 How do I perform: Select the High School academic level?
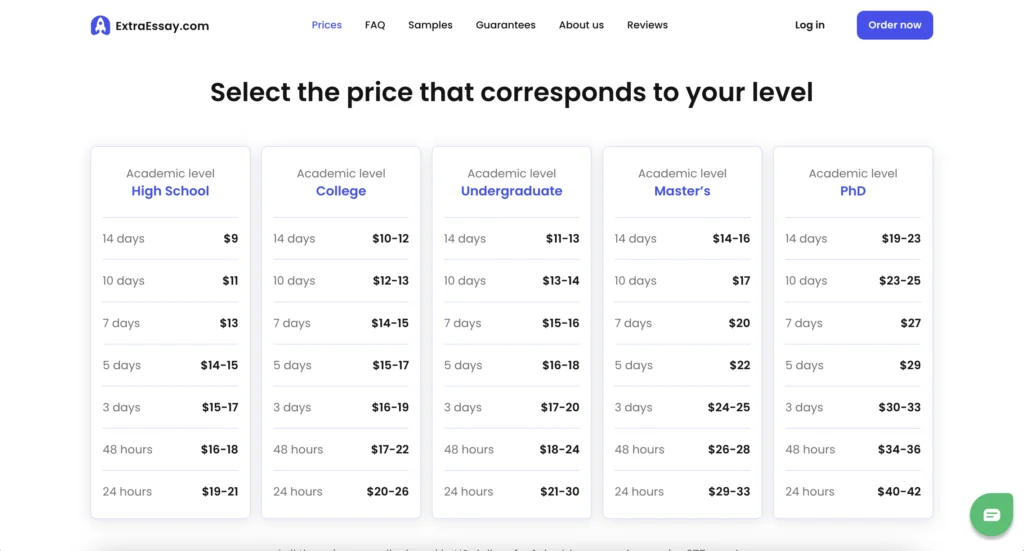(170, 191)
